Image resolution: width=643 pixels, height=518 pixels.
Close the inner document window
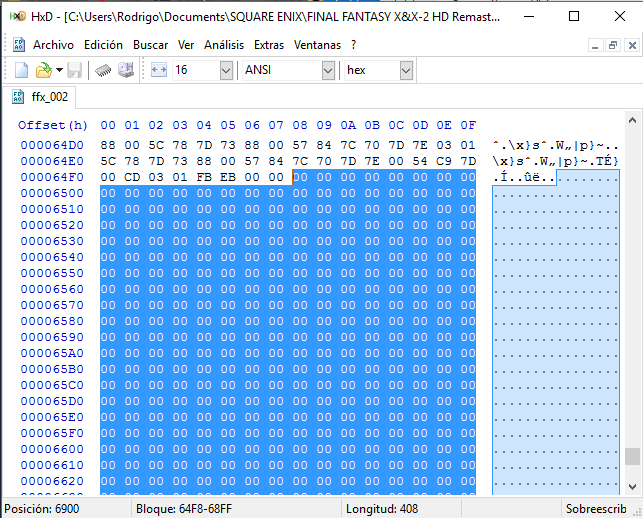(632, 45)
